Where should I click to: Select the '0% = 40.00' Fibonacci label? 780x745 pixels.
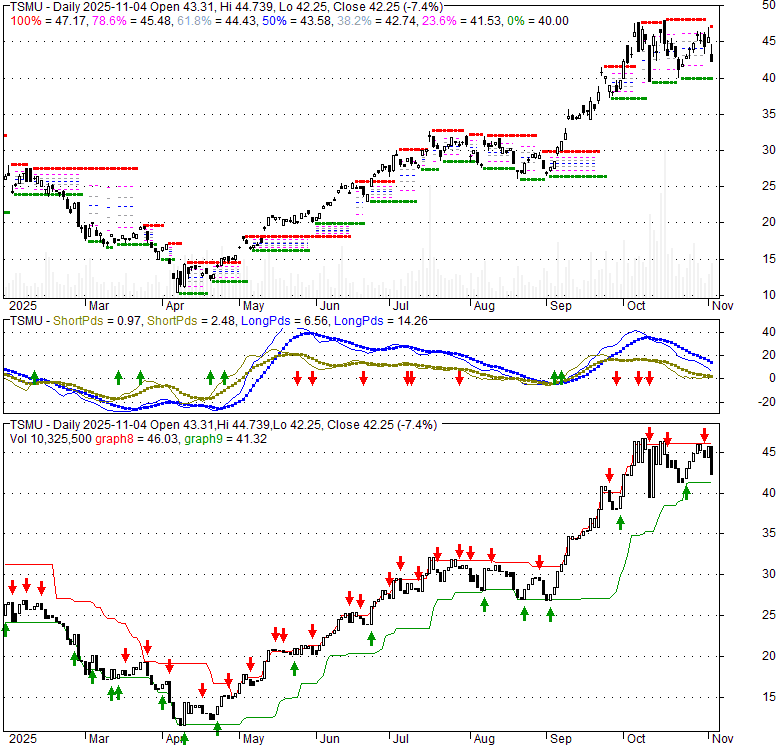point(538,21)
